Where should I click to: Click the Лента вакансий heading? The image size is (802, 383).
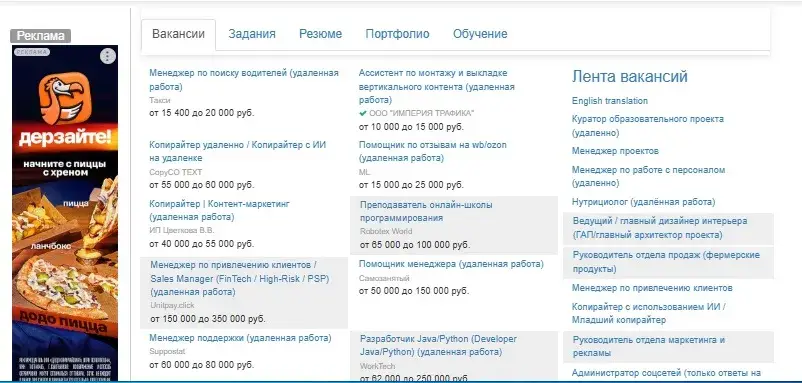pyautogui.click(x=630, y=77)
